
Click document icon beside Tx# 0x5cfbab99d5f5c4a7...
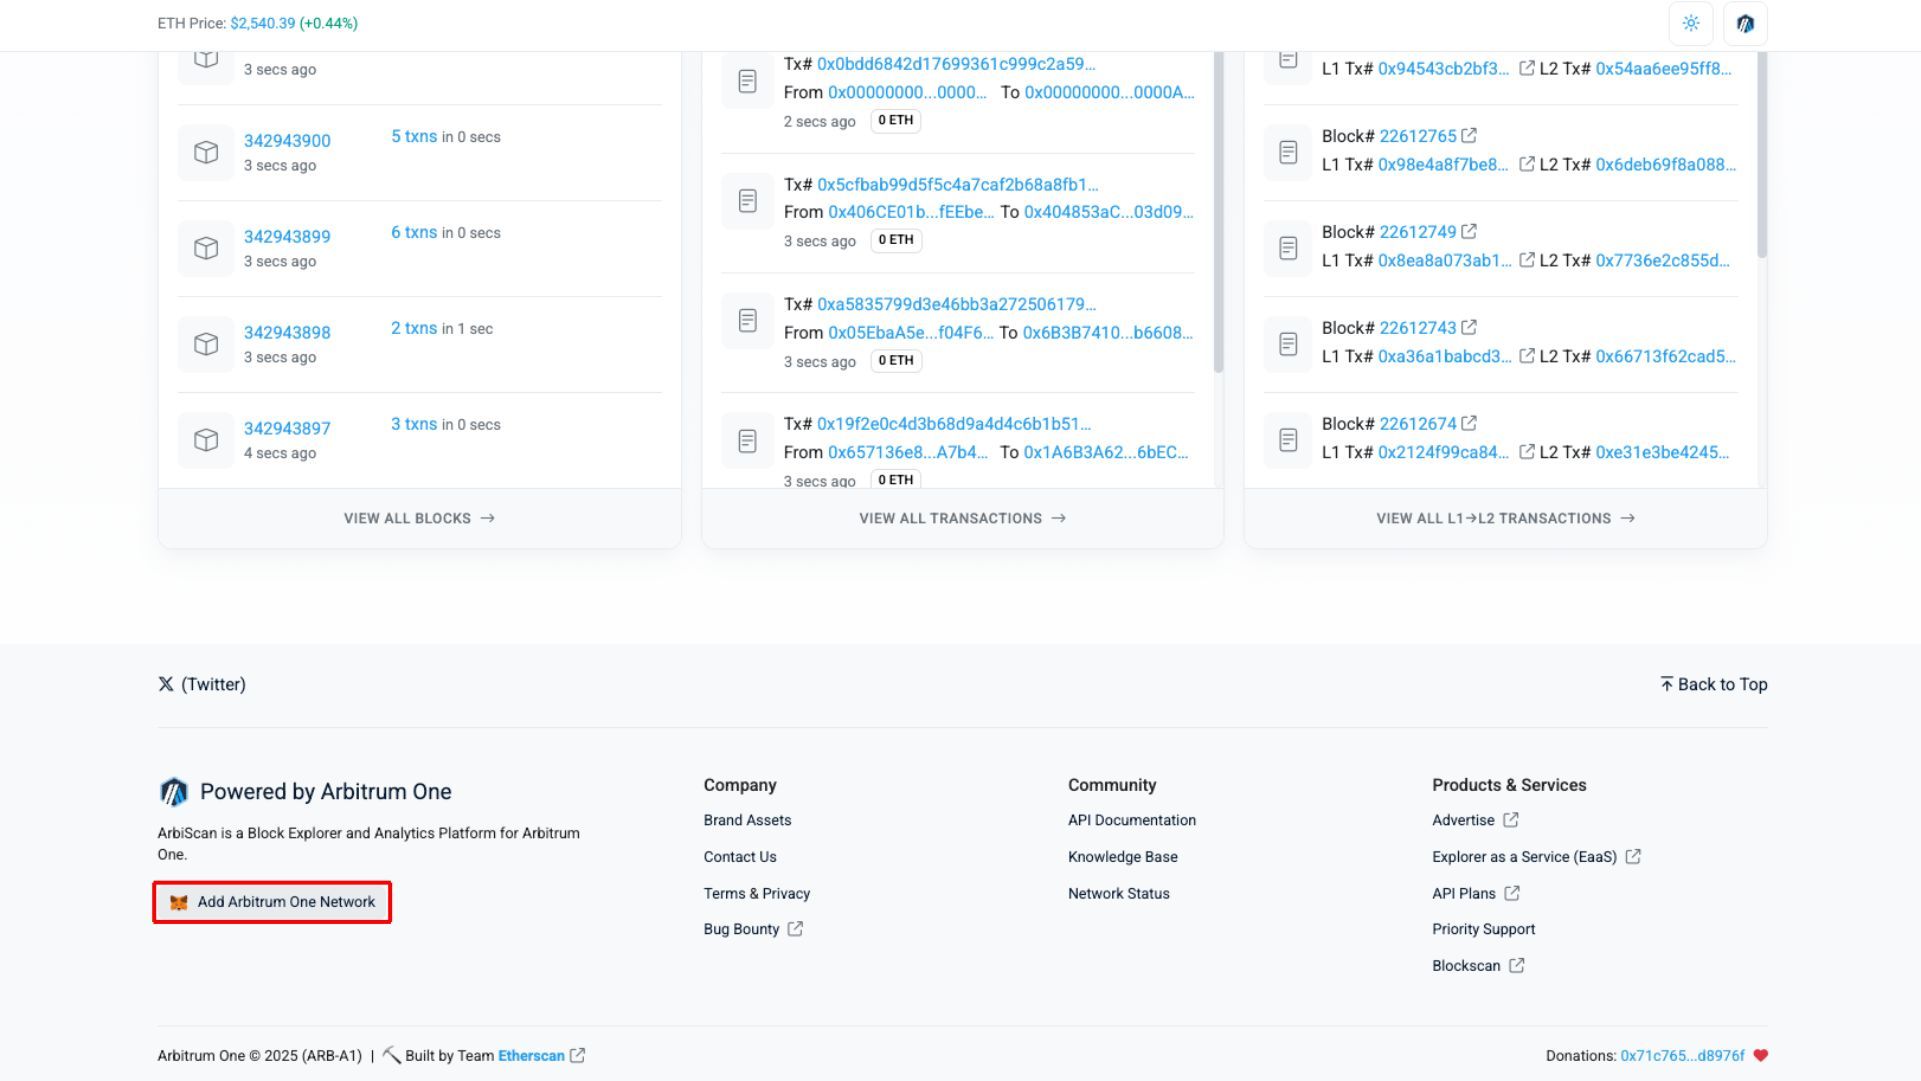tap(747, 201)
